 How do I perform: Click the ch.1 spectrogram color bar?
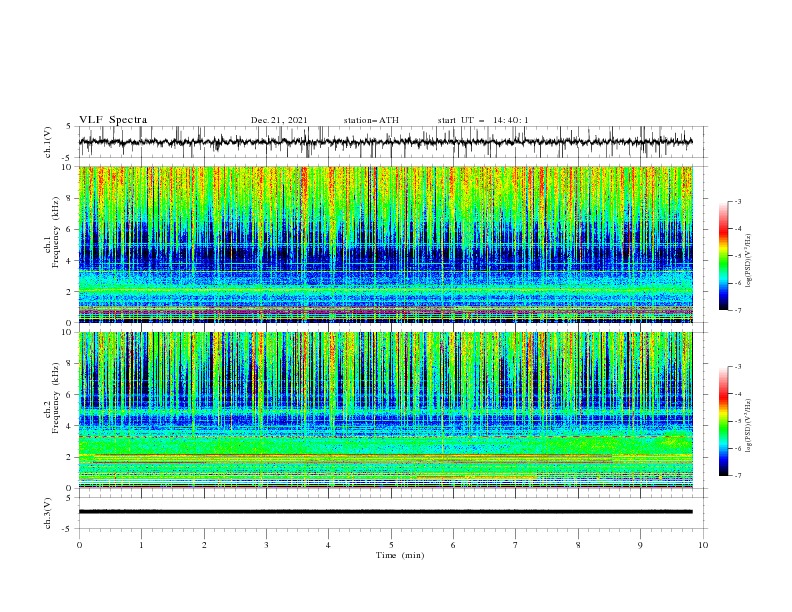pyautogui.click(x=724, y=256)
